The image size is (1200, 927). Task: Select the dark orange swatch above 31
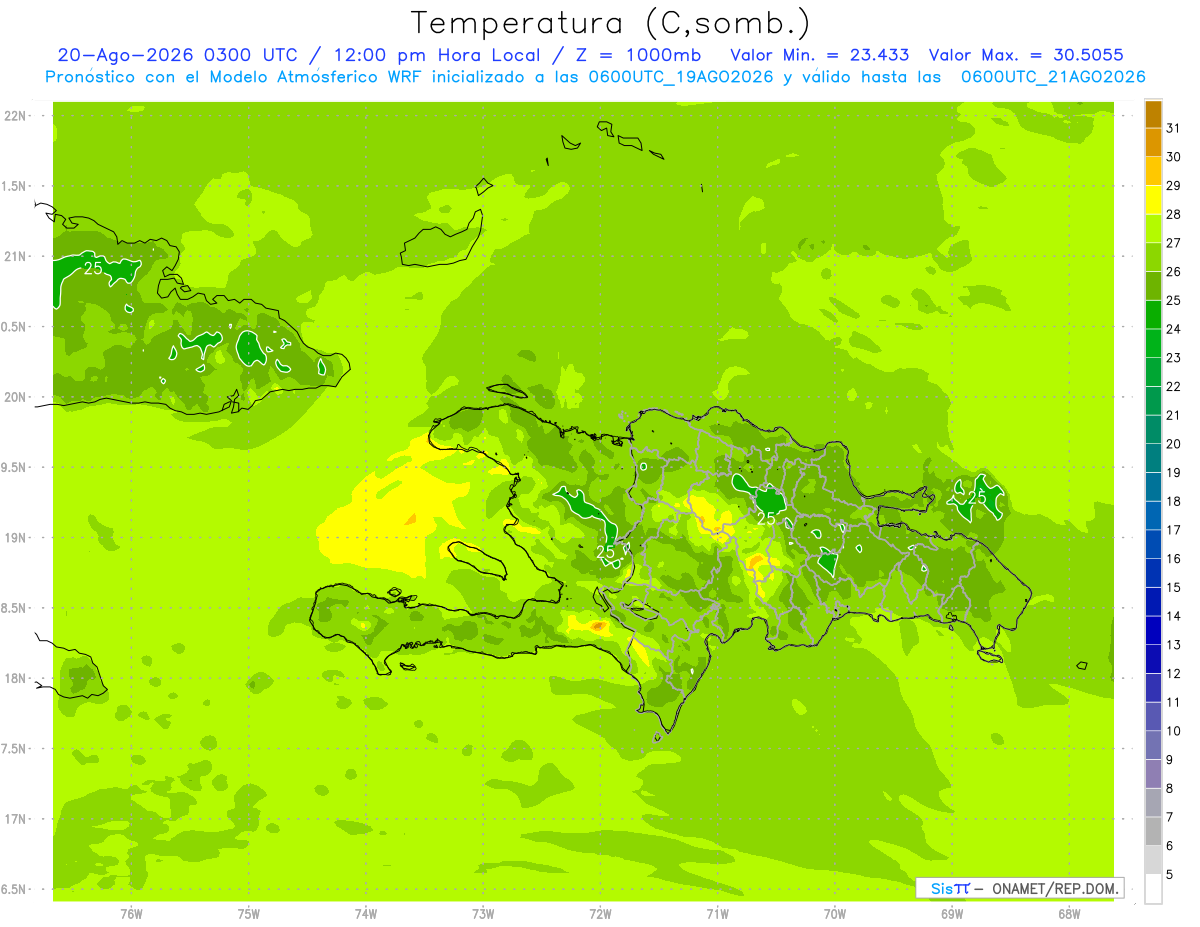coord(1153,114)
